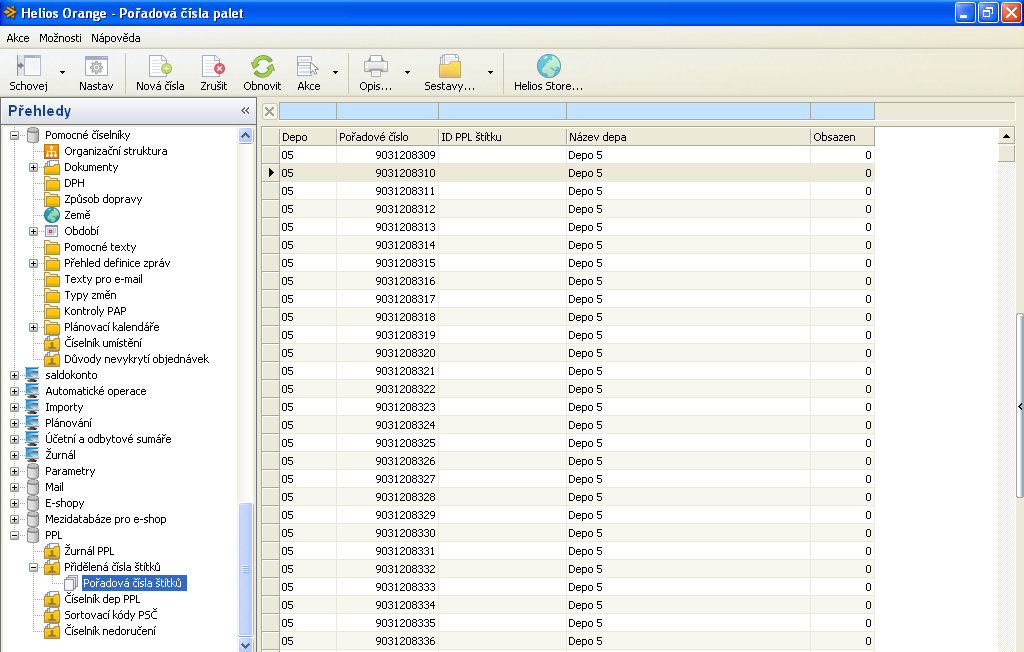Open Způsob dopravy folder
Image resolution: width=1024 pixels, height=652 pixels.
click(x=103, y=199)
